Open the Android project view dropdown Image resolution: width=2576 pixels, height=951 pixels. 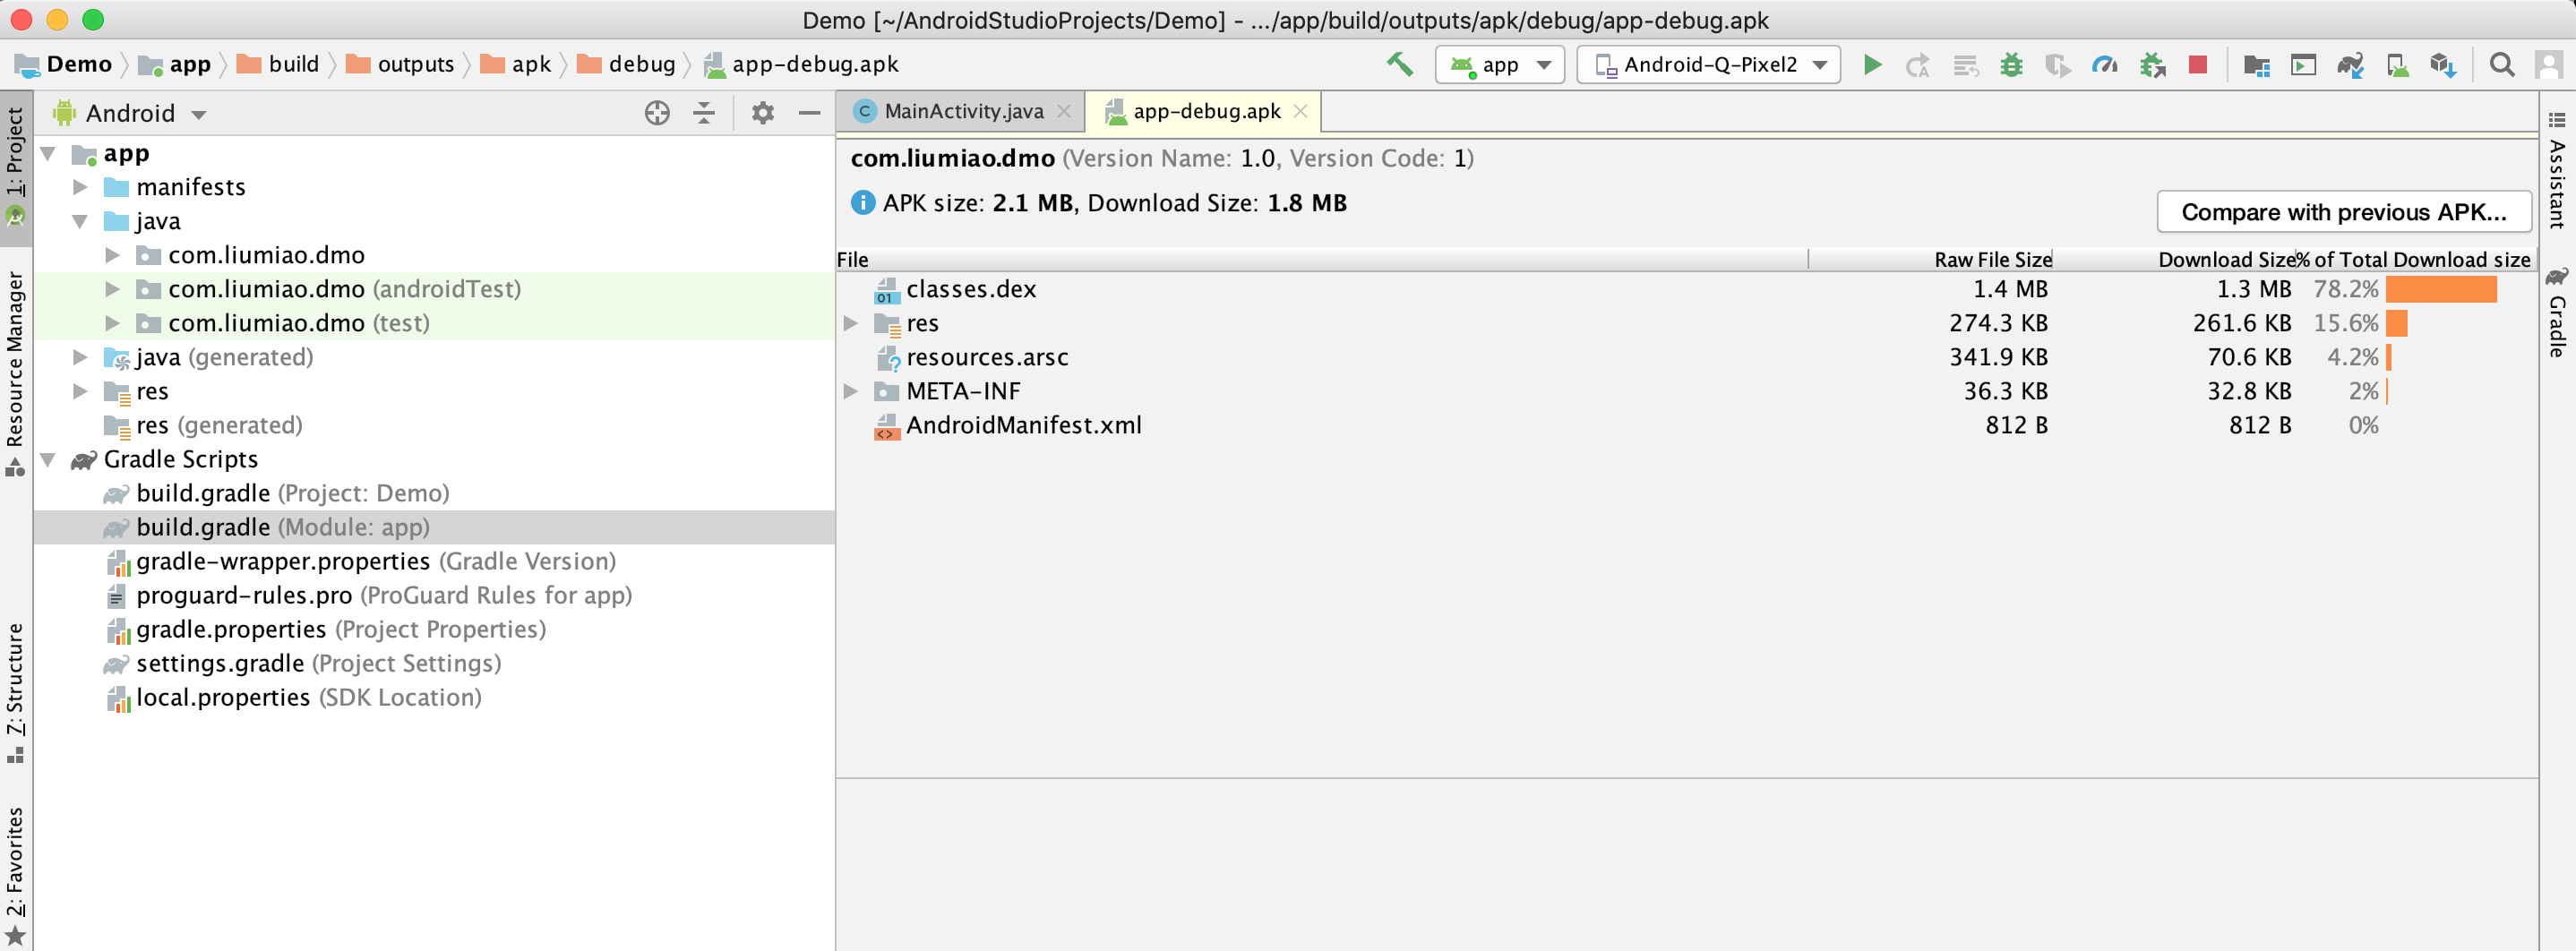point(131,113)
